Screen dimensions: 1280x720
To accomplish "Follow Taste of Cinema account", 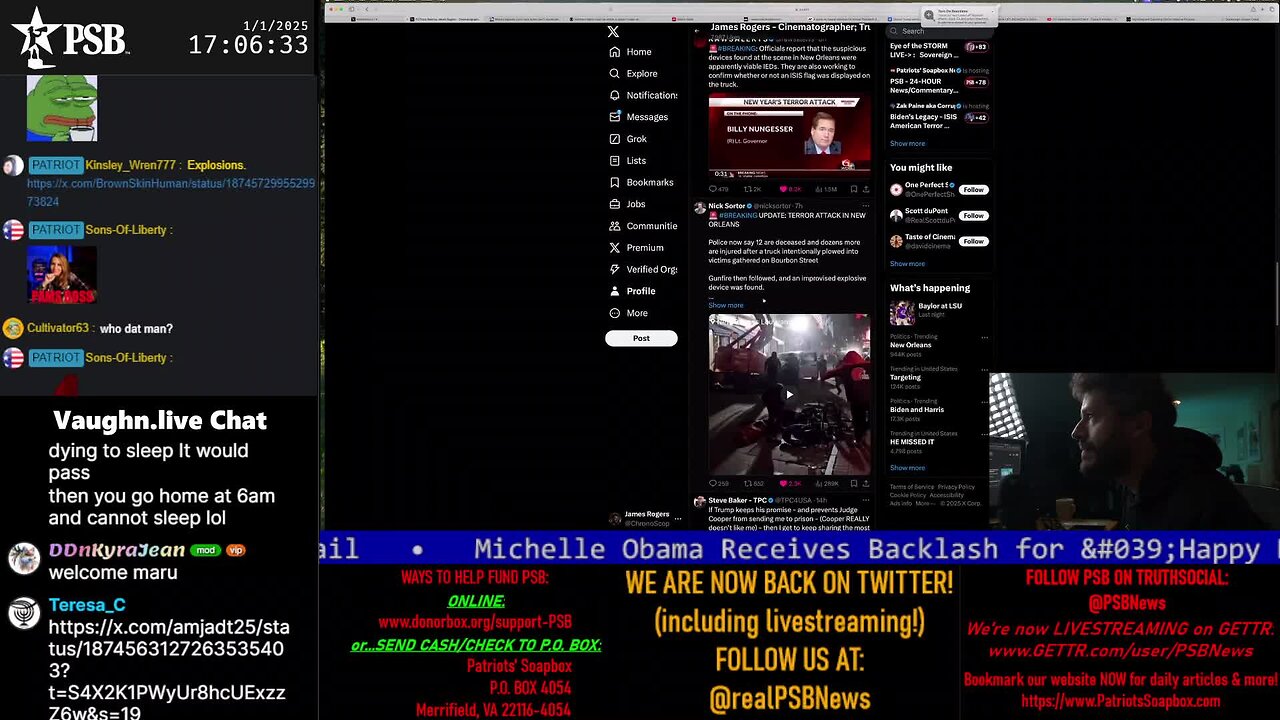I will 973,242.
